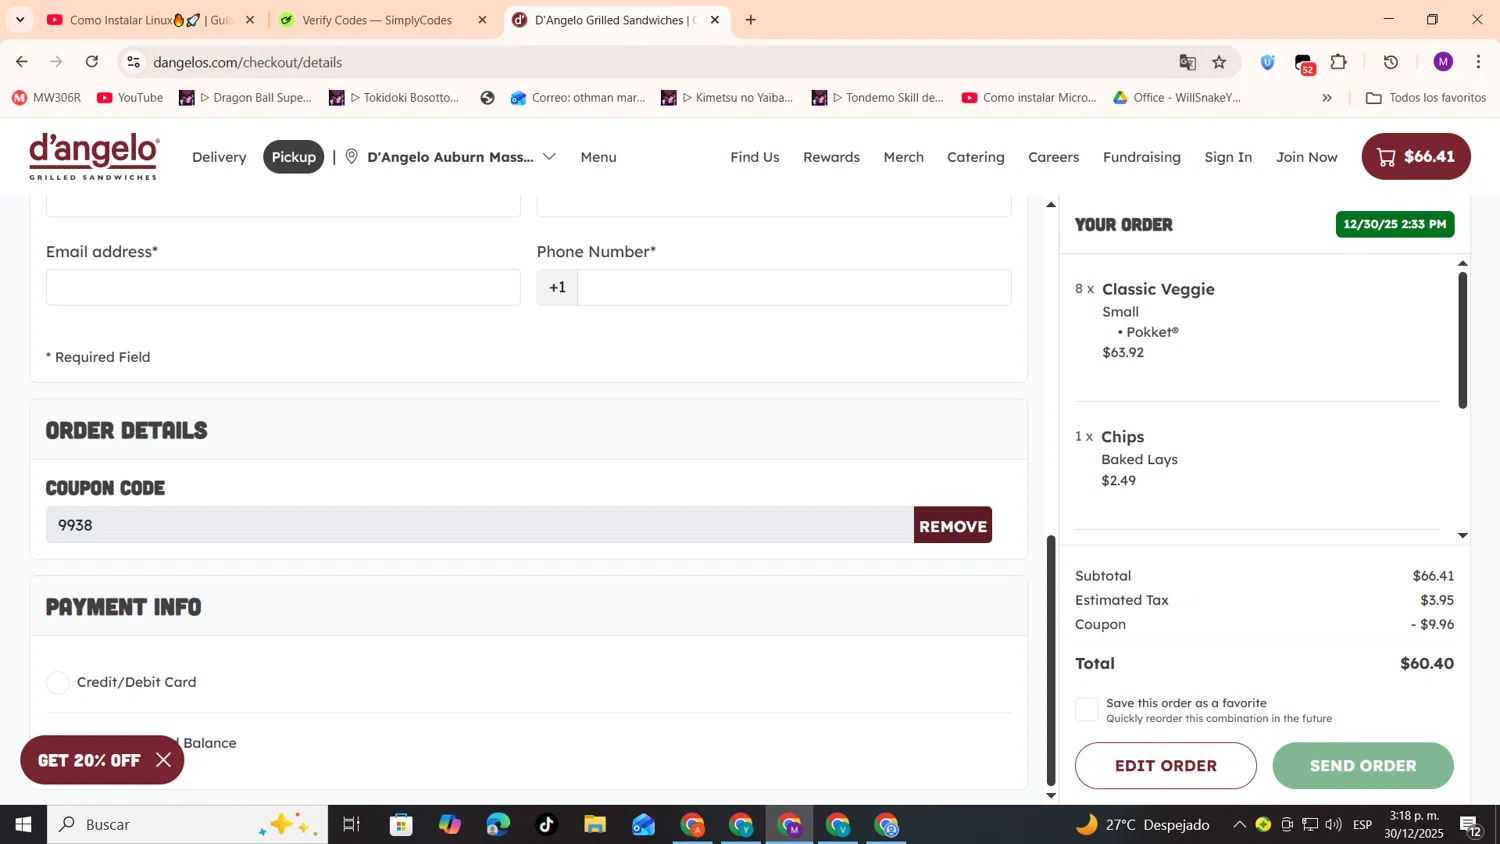Go back with browser back arrow

pyautogui.click(x=22, y=62)
